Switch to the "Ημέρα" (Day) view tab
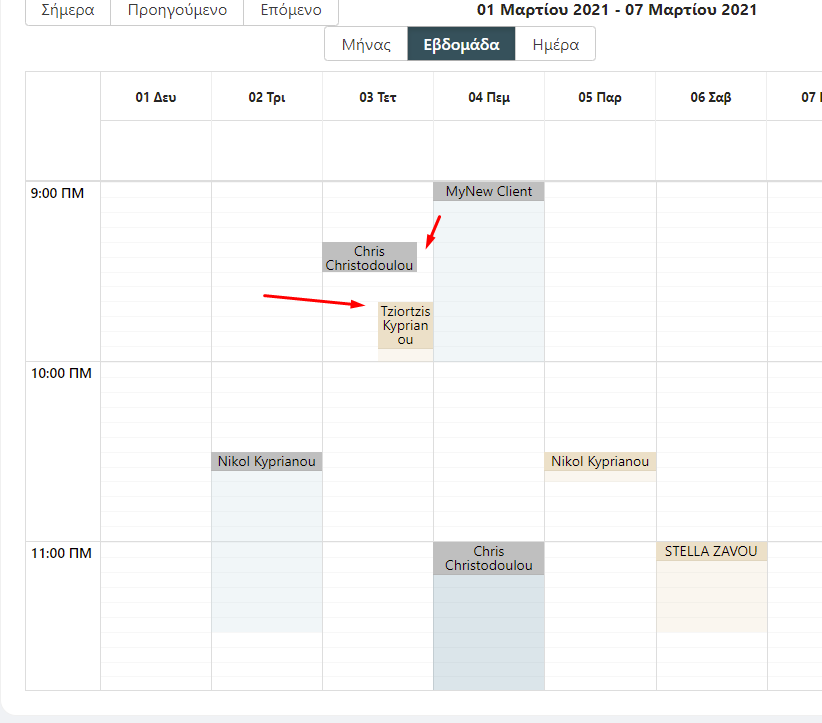Screen dimensions: 822x723 click(x=555, y=43)
